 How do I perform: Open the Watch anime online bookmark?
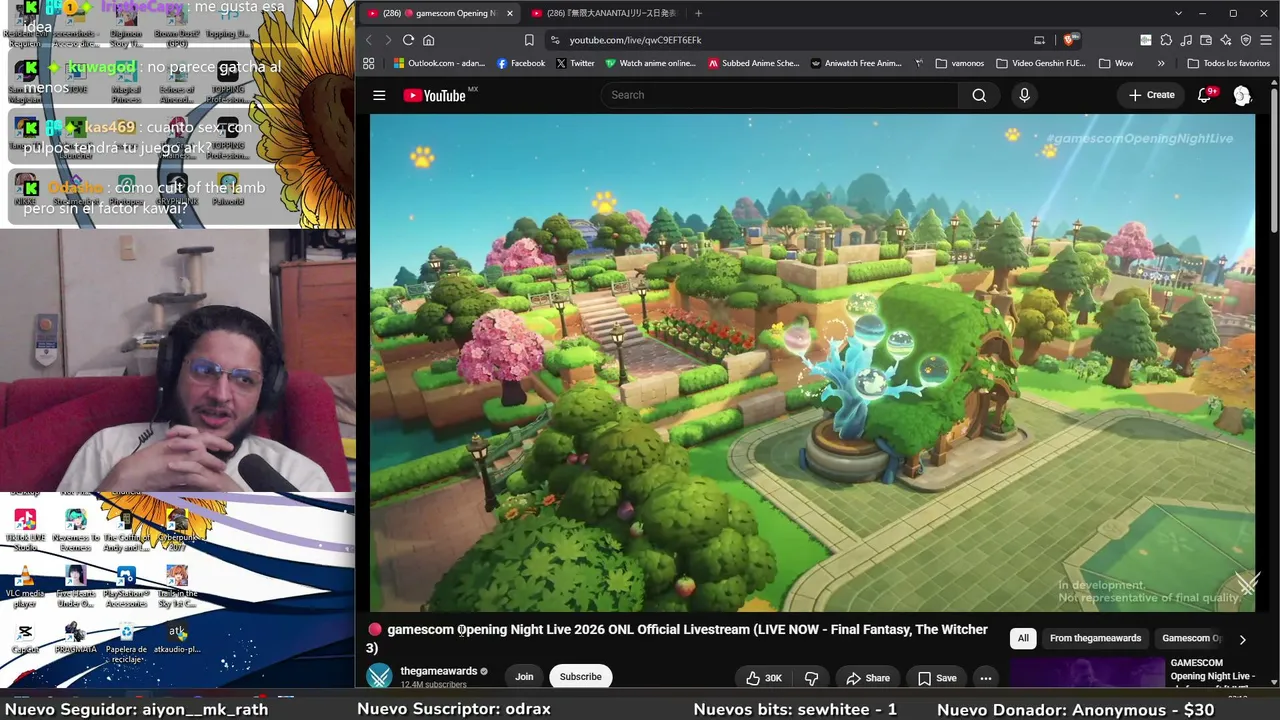tap(650, 63)
